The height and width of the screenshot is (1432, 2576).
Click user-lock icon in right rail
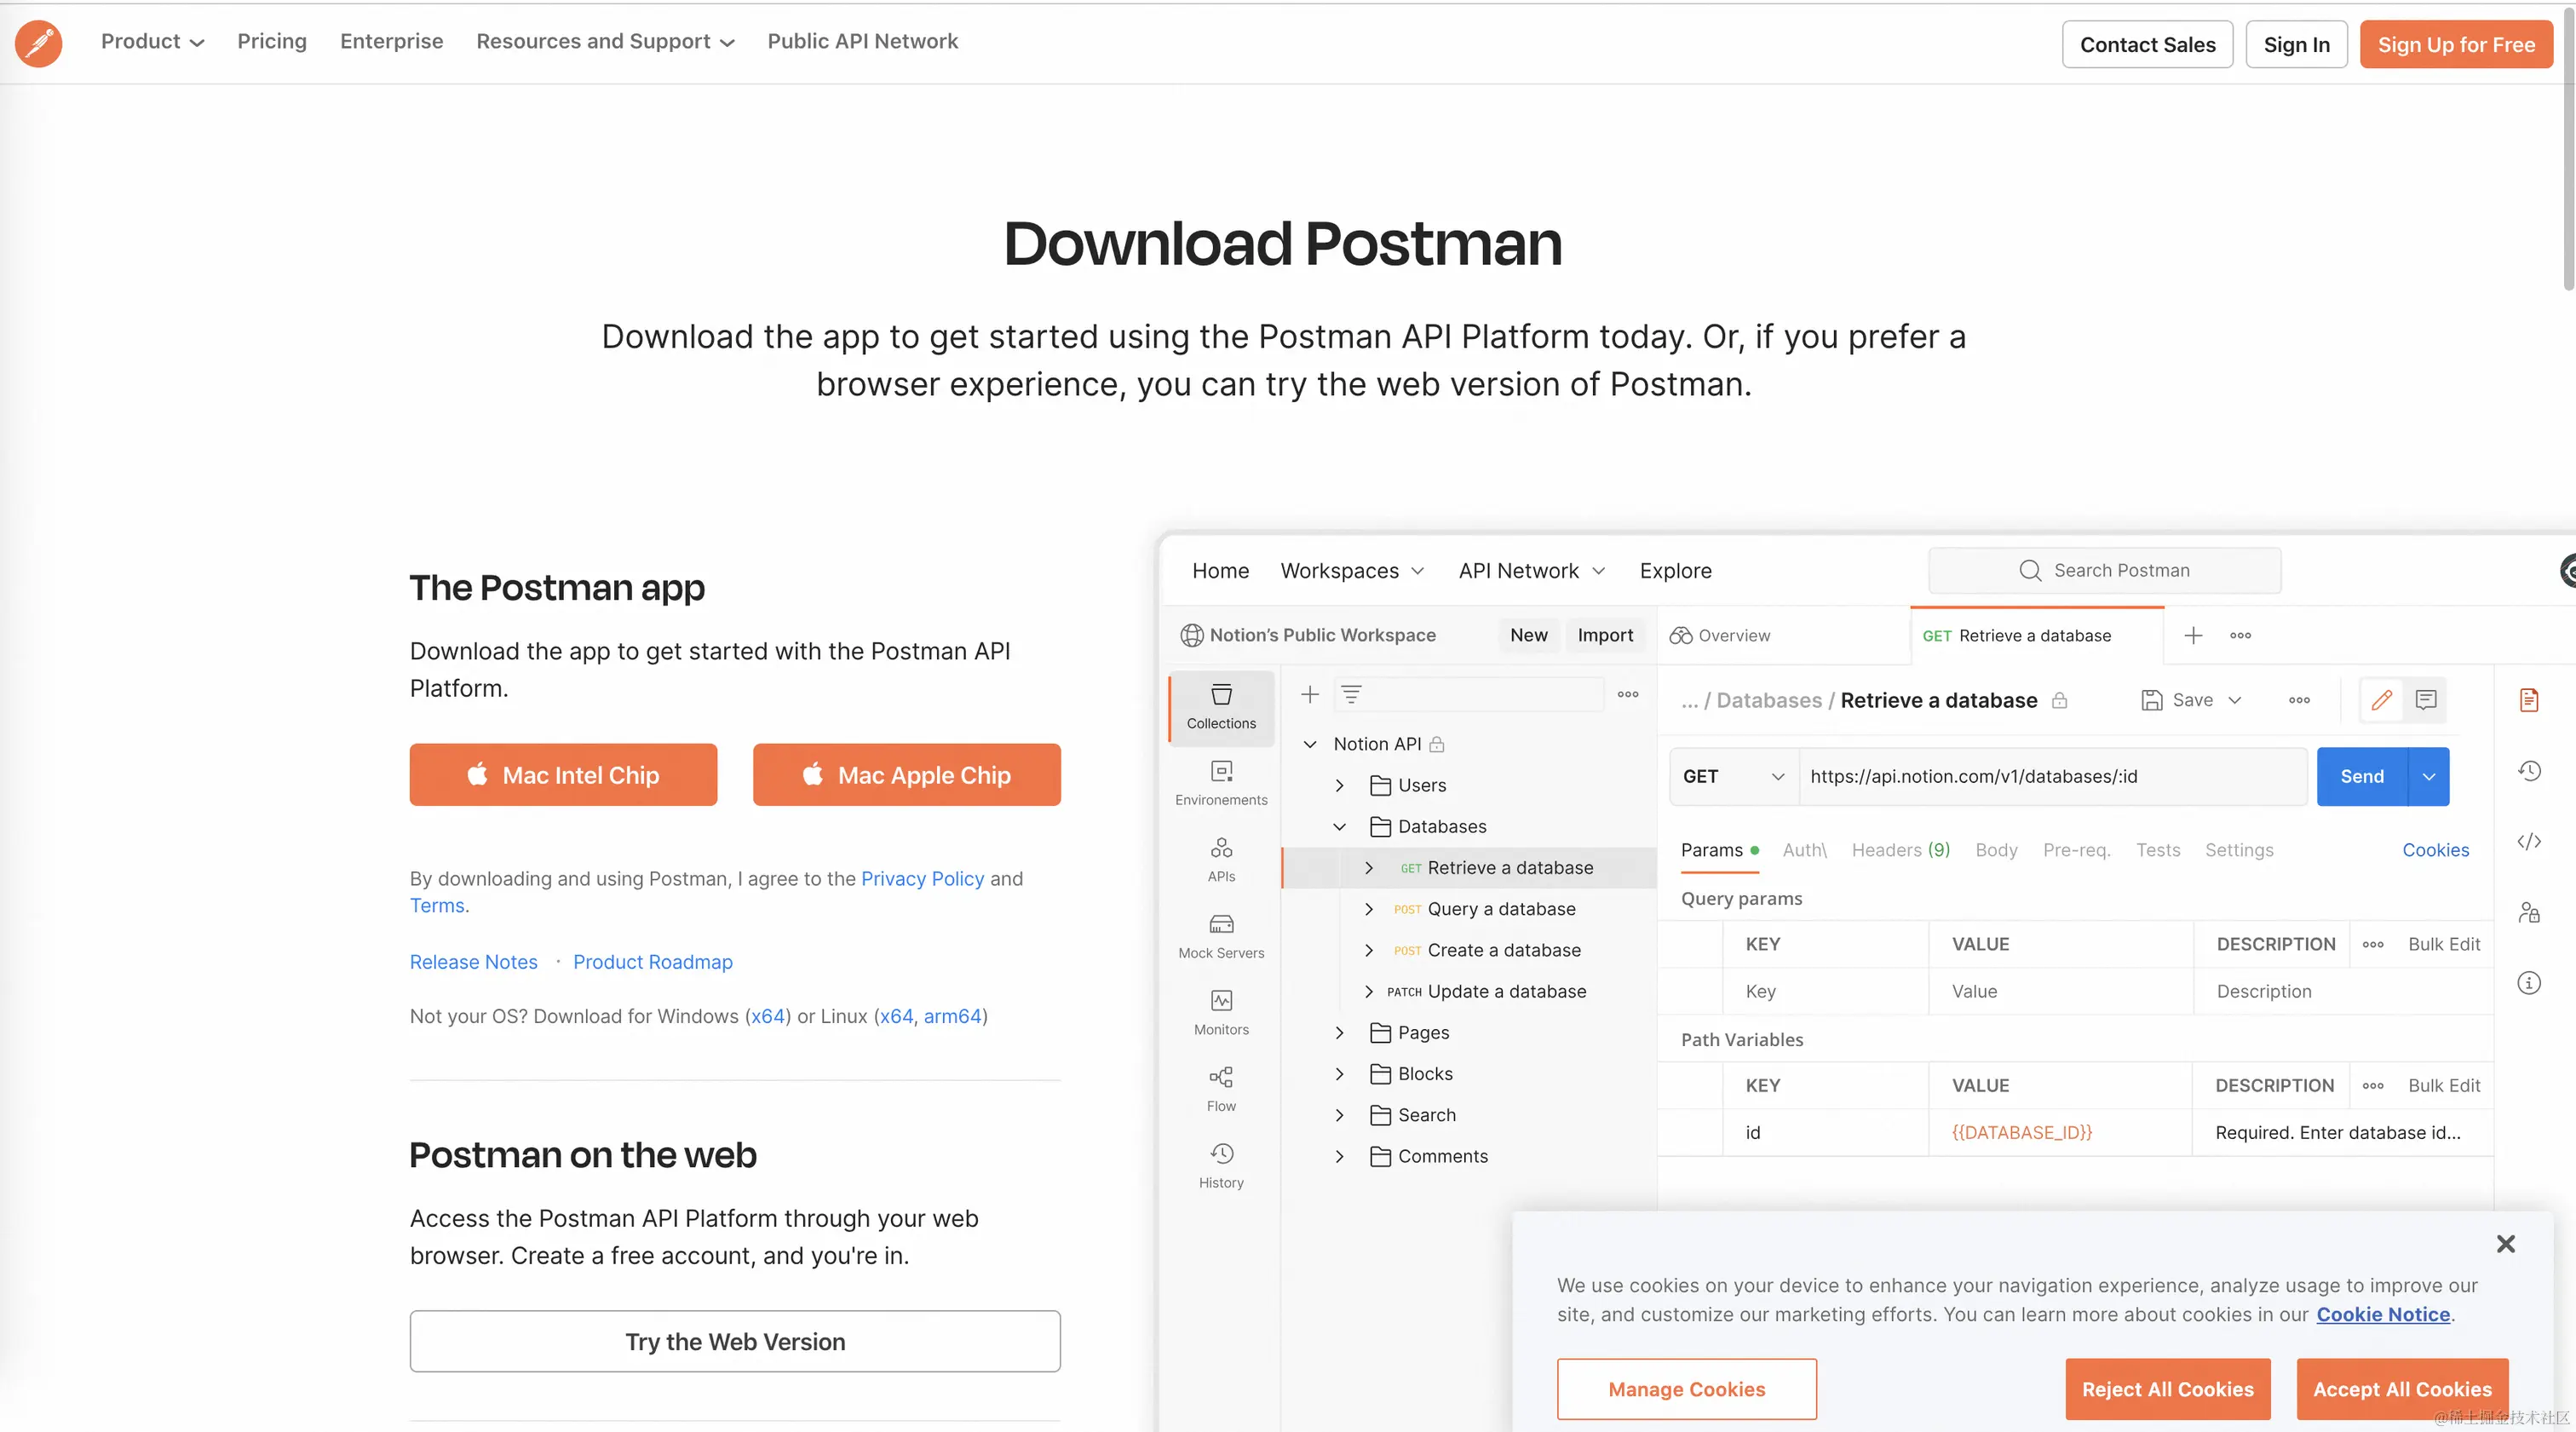tap(2529, 912)
